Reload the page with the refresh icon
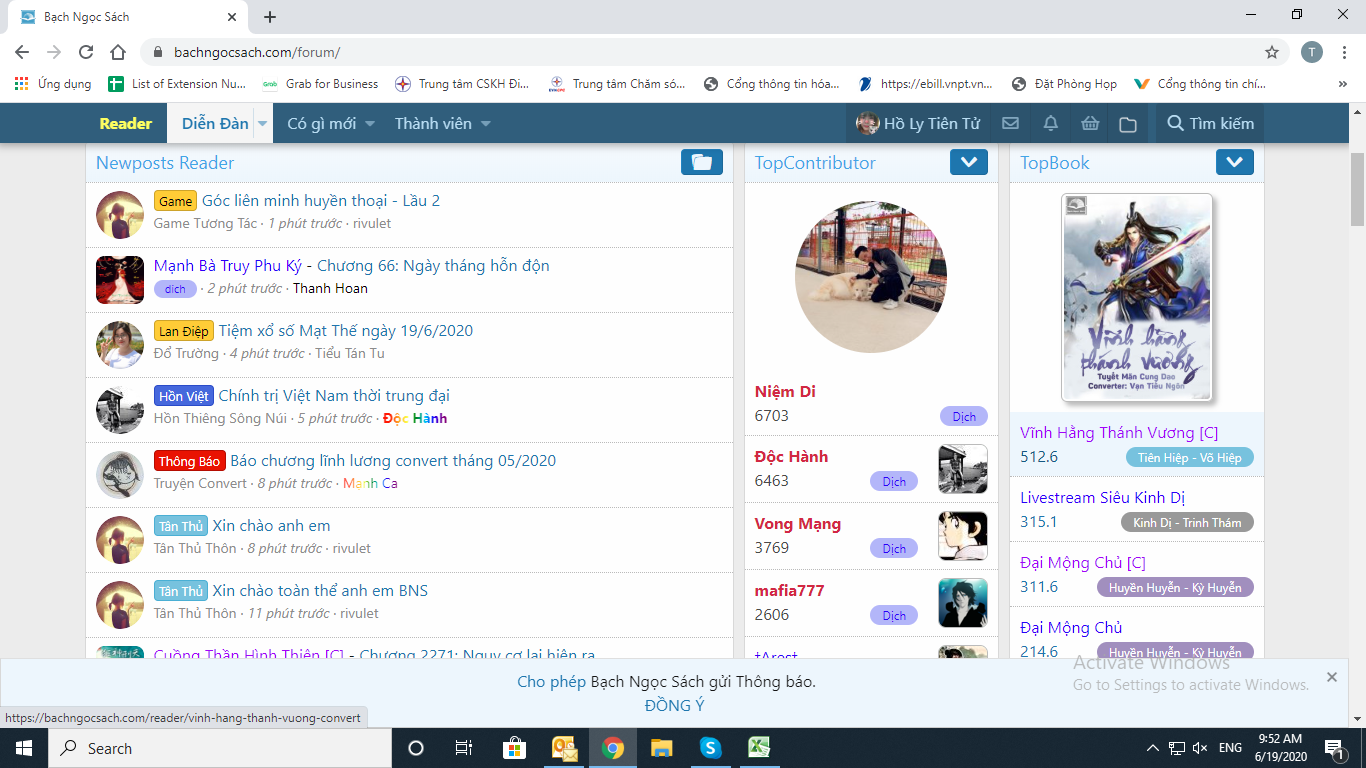Viewport: 1366px width, 768px height. [86, 52]
